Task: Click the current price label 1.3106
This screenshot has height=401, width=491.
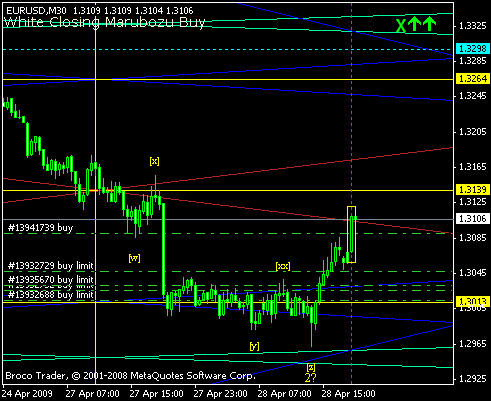Action: coord(473,219)
